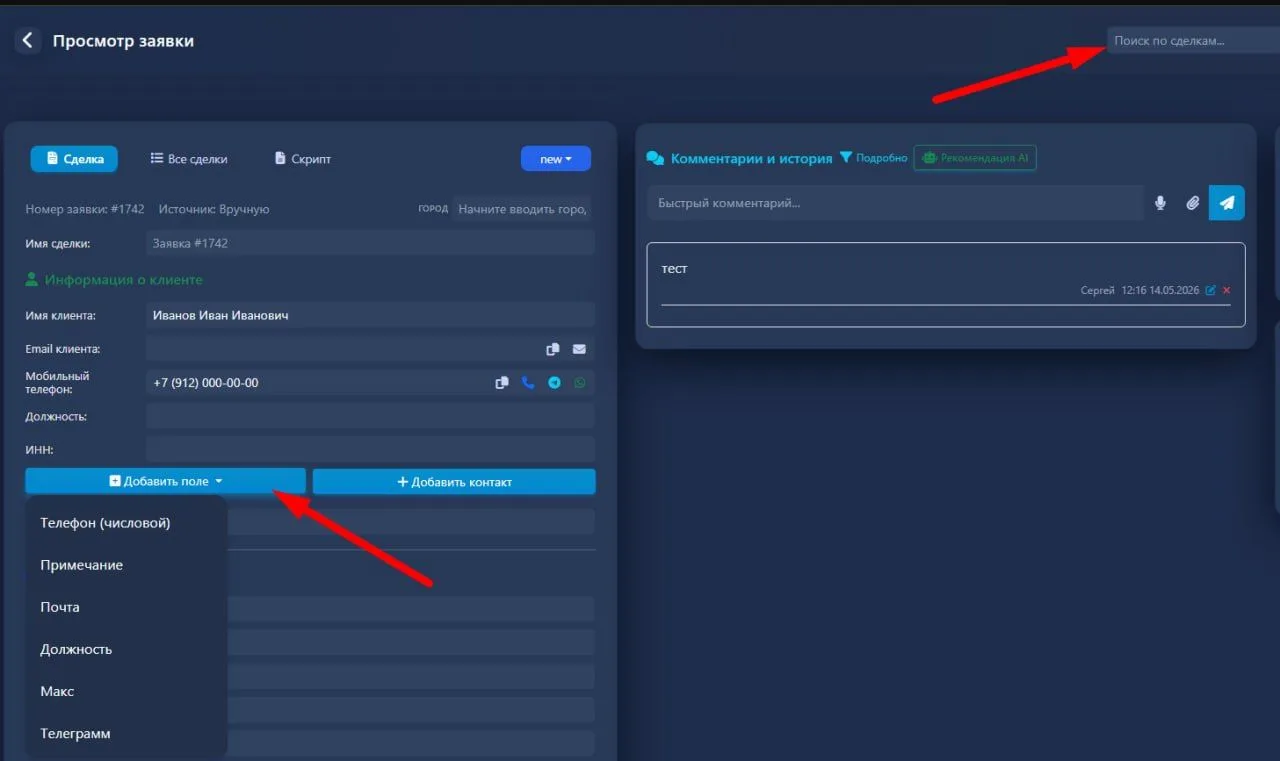Screen dimensions: 1280x761
Task: Call the client with the phone icon
Action: [x=528, y=383]
